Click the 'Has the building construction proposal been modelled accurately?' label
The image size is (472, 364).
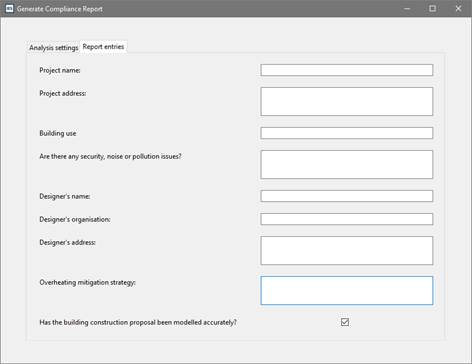(138, 322)
